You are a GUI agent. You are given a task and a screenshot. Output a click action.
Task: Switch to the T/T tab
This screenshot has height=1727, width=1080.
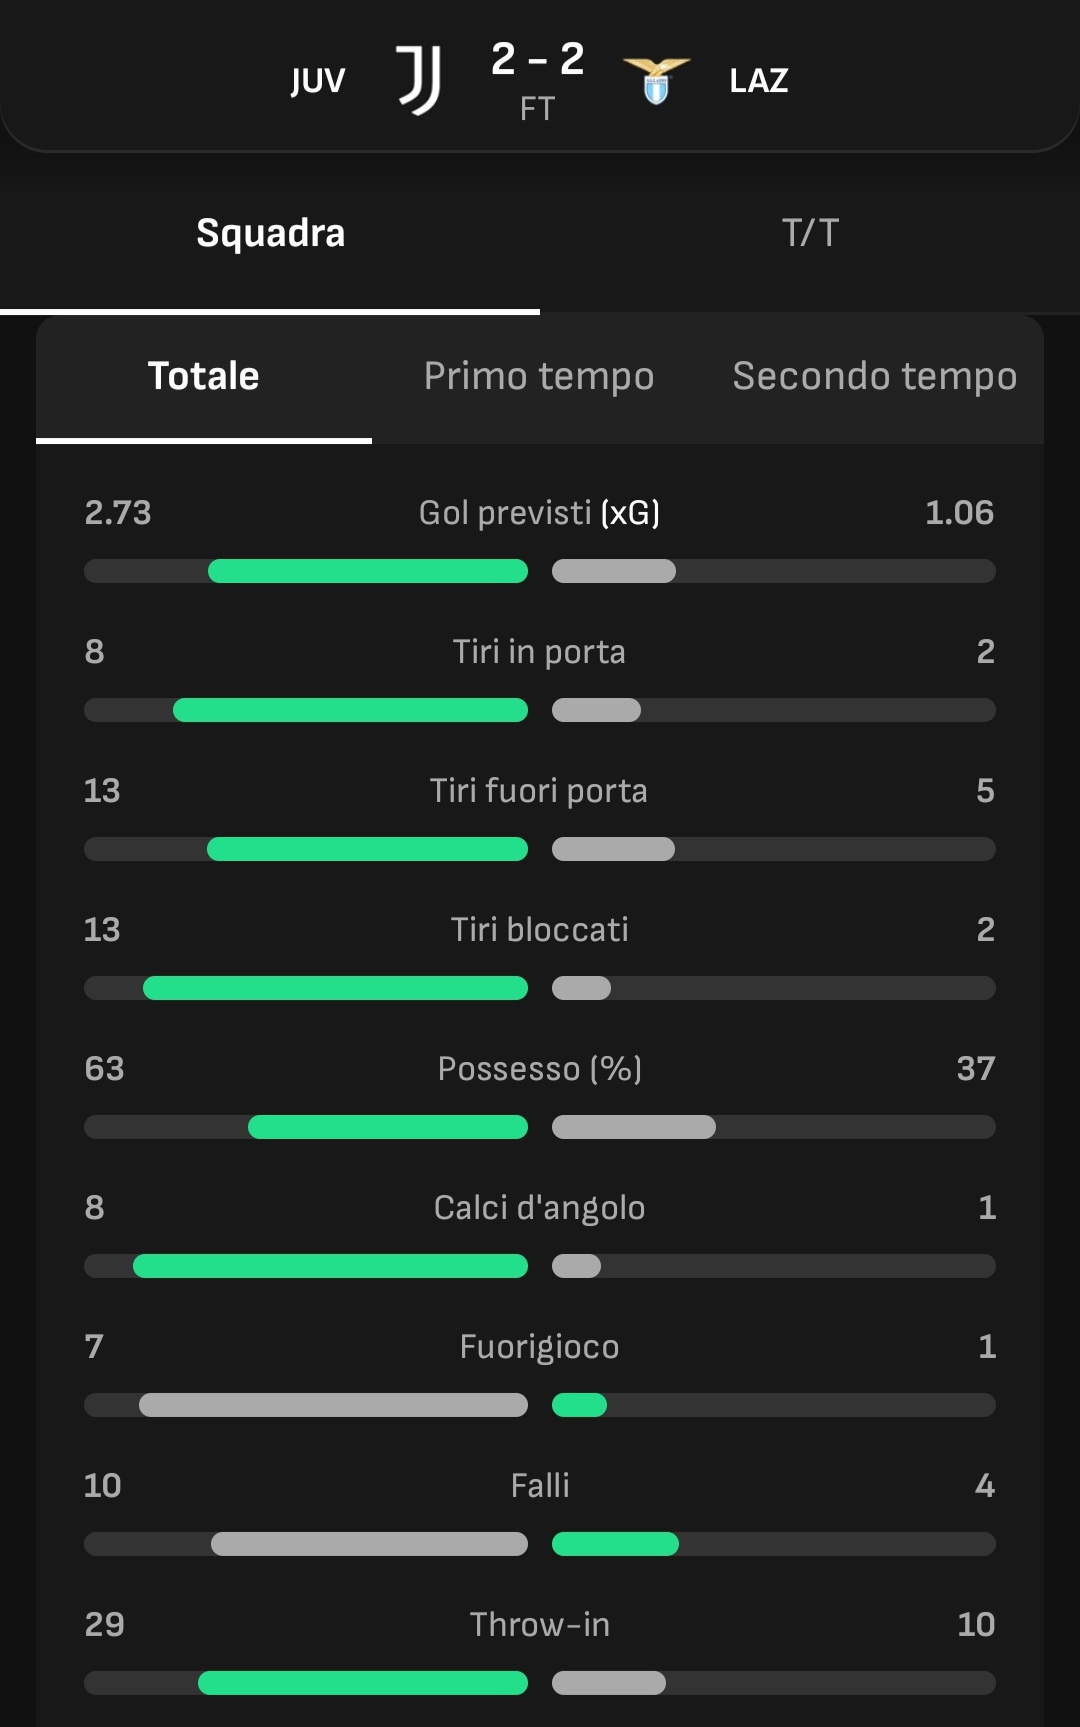click(810, 233)
